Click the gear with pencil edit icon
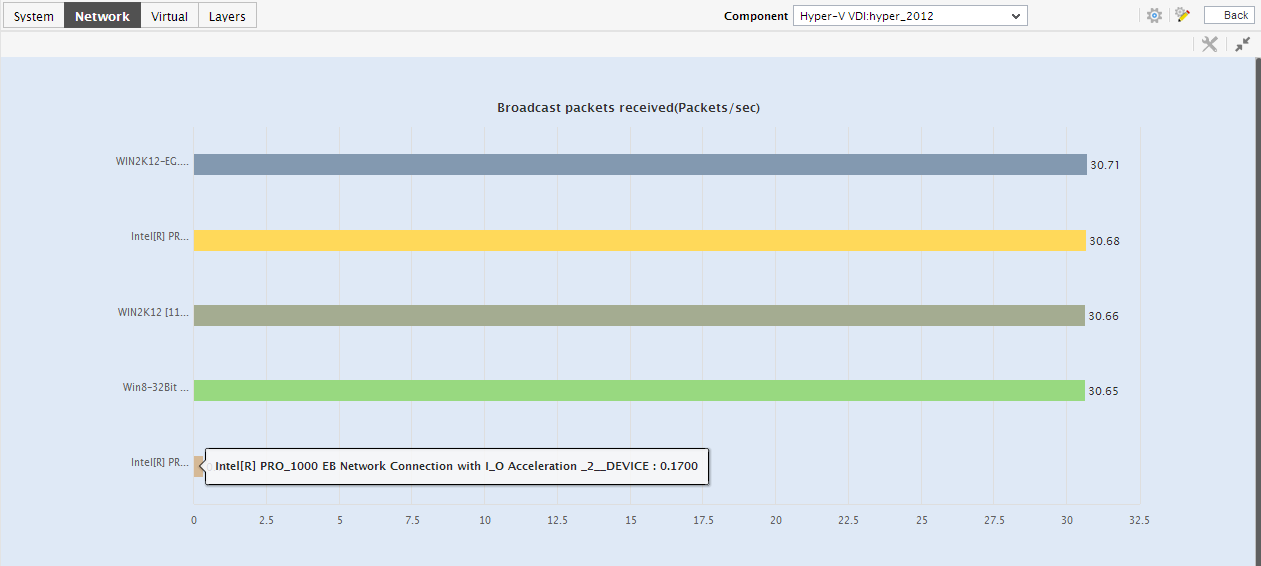 point(1182,15)
